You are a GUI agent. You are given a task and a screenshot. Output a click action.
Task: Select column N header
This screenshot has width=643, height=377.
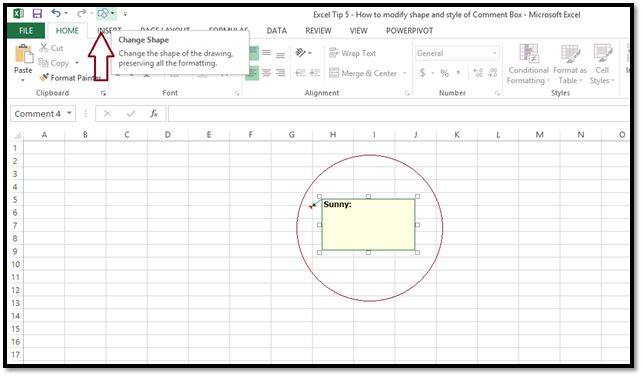581,135
